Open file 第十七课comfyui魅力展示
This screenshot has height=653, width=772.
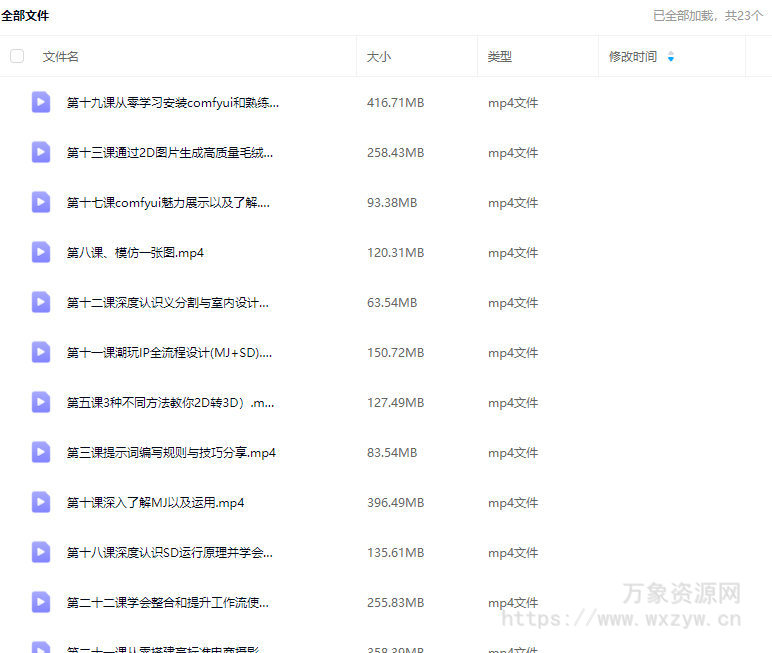(x=168, y=203)
